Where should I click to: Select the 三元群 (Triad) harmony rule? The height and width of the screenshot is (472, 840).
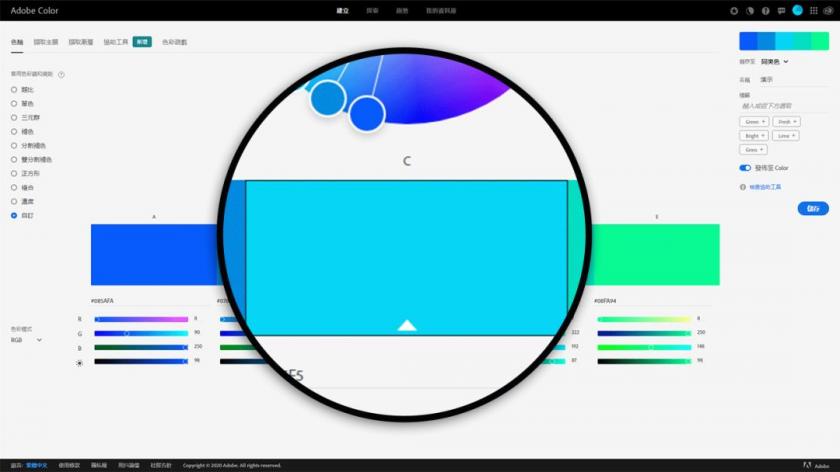tap(14, 117)
